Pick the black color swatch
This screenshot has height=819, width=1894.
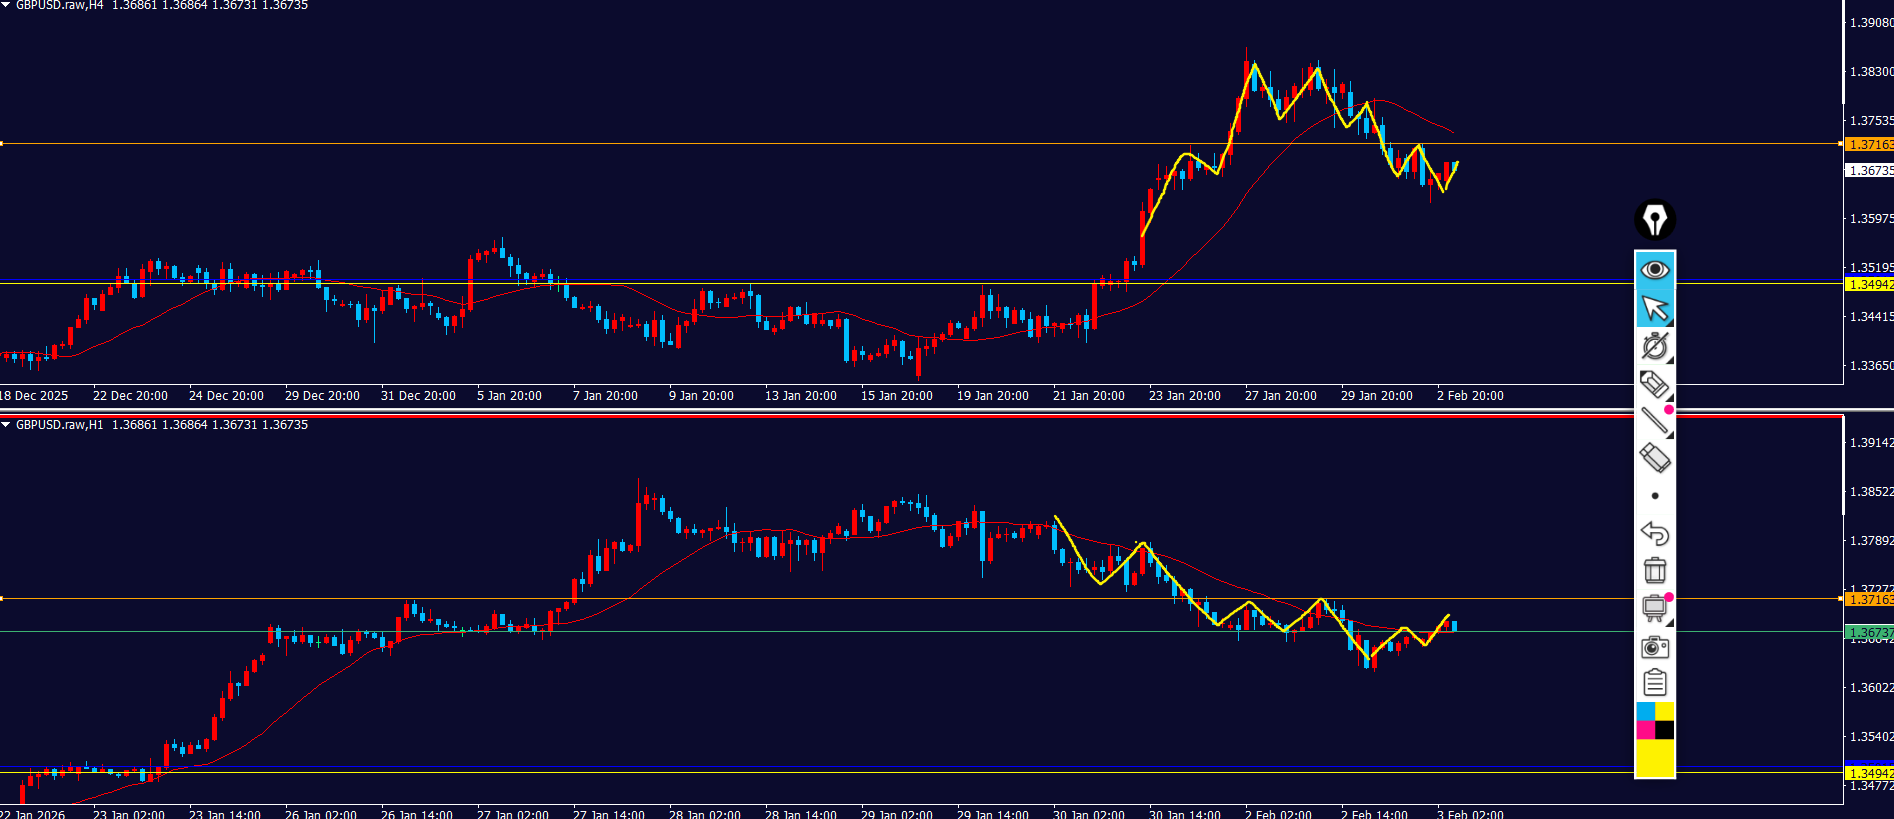(1665, 730)
